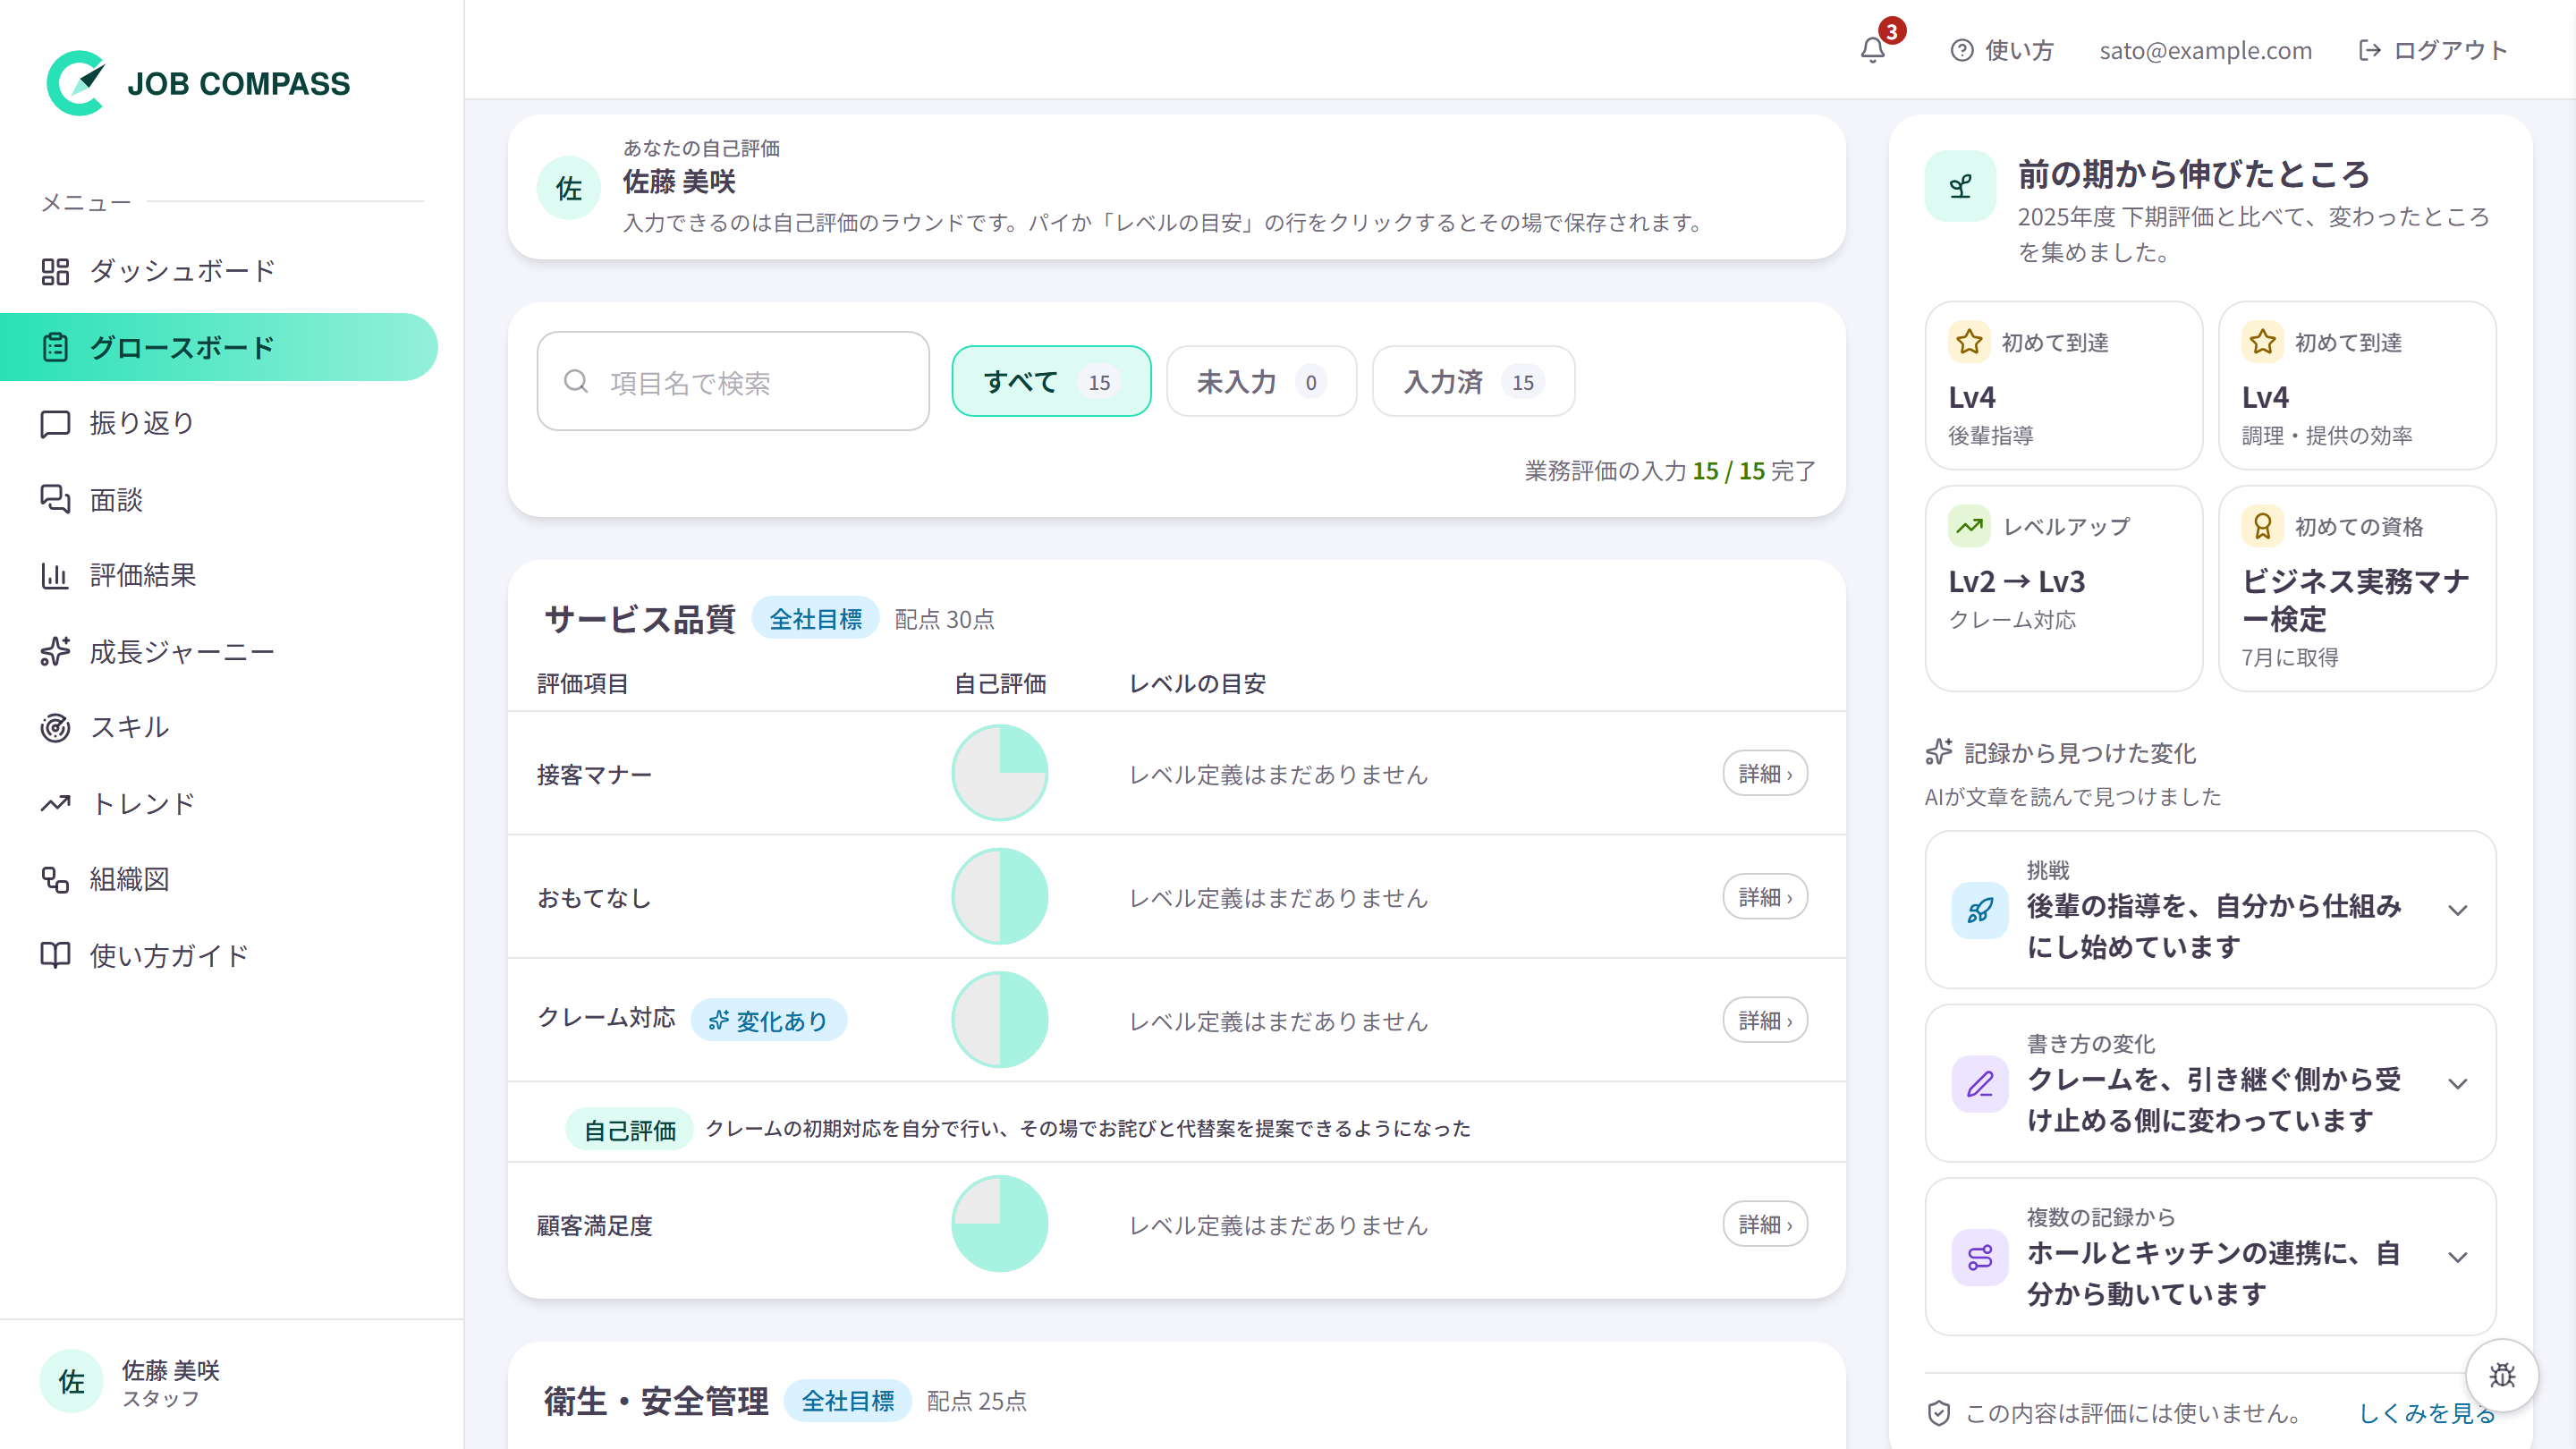Click the 成長ジャーニー sparkle icon
The image size is (2576, 1449).
[55, 651]
